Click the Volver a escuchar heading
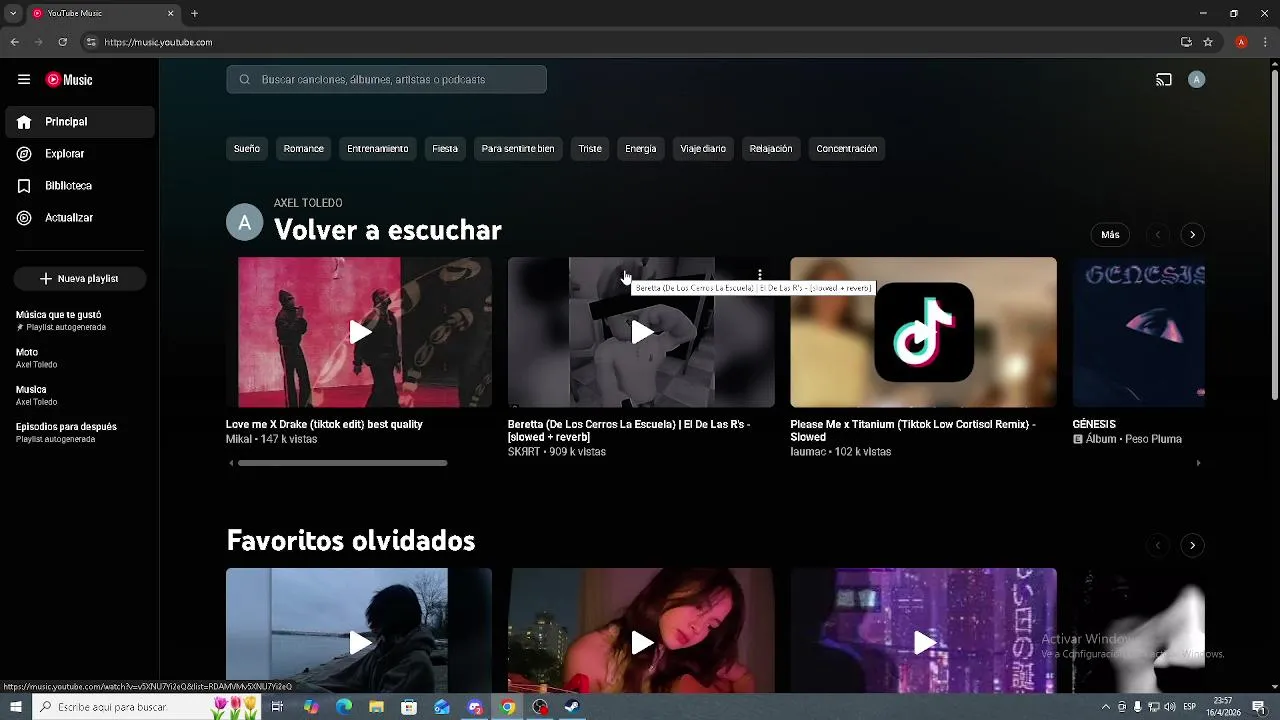Screen dimensions: 1280x720 388,230
